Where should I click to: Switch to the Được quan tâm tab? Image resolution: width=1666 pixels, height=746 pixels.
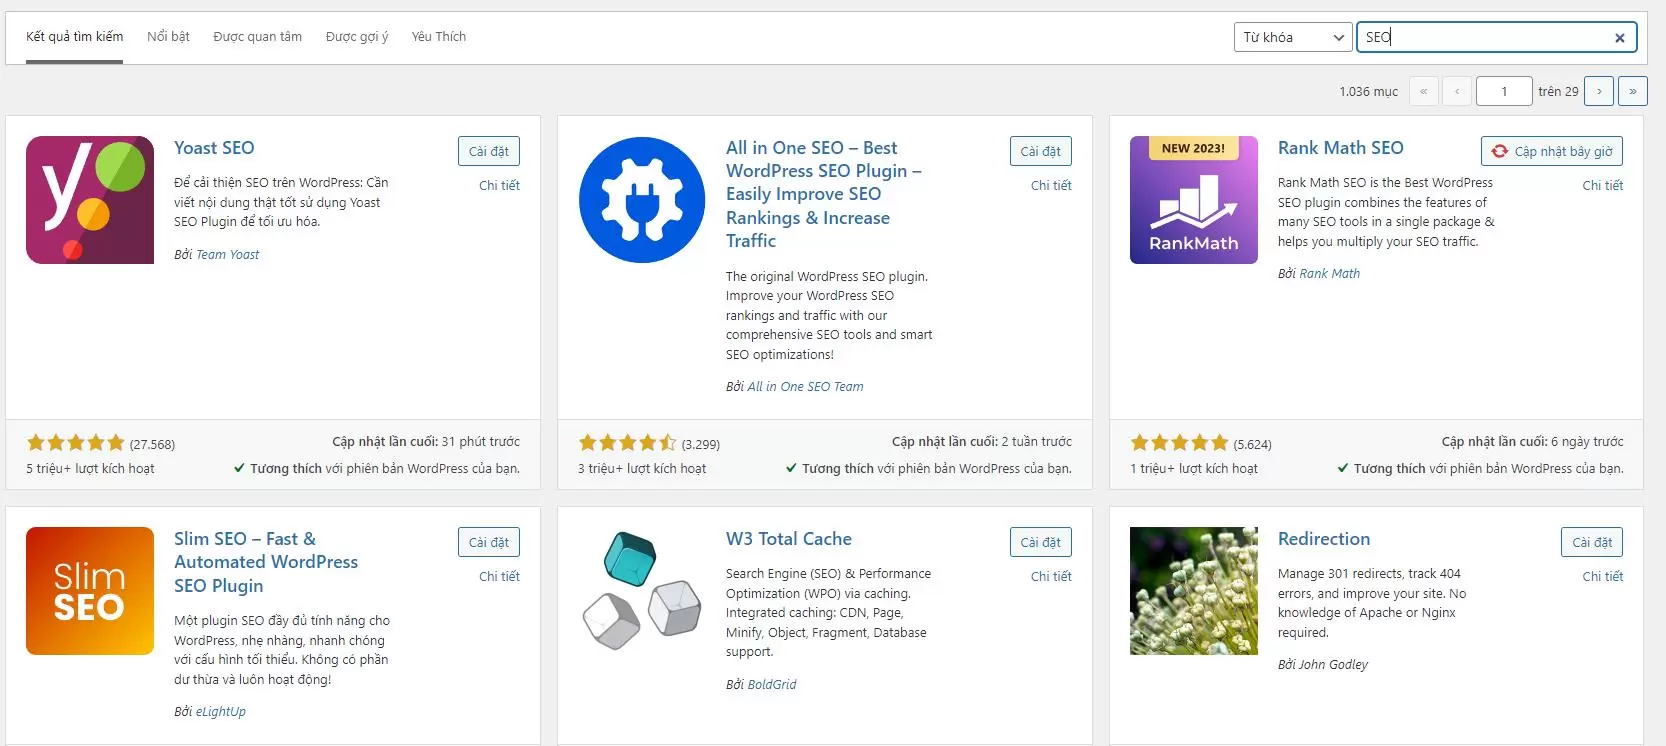coord(257,37)
